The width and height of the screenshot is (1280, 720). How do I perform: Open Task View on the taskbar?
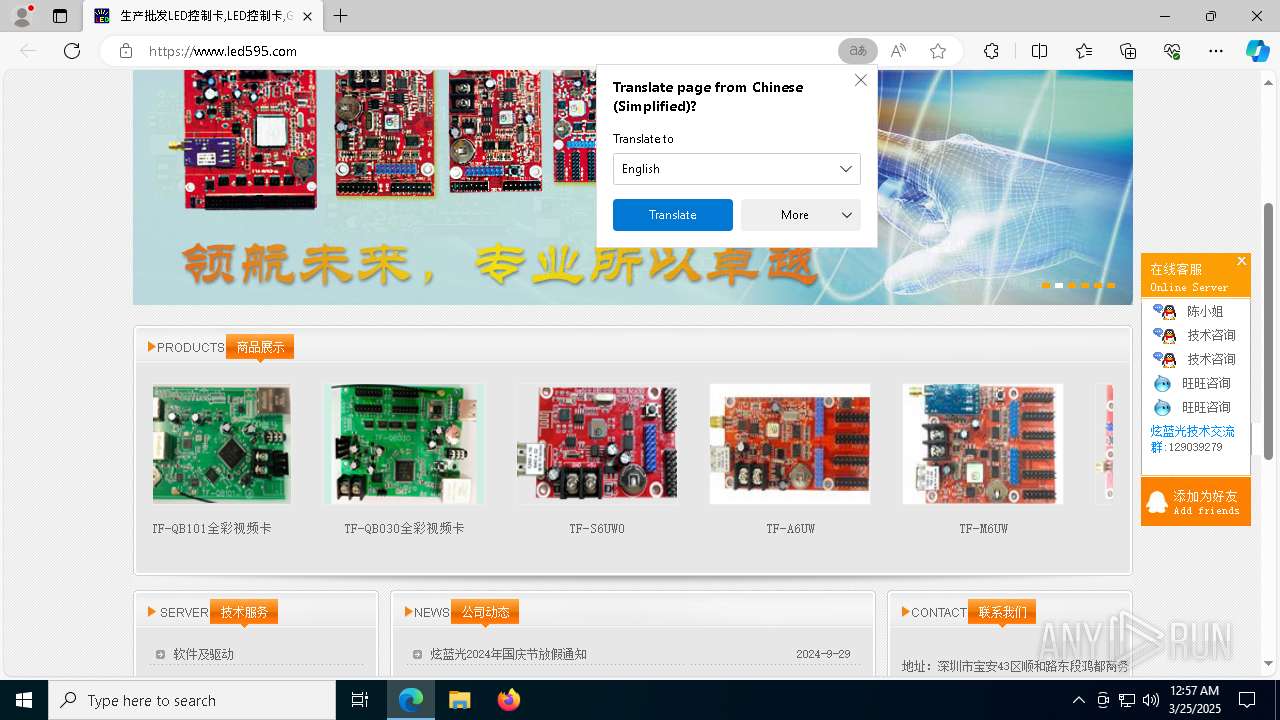click(360, 700)
